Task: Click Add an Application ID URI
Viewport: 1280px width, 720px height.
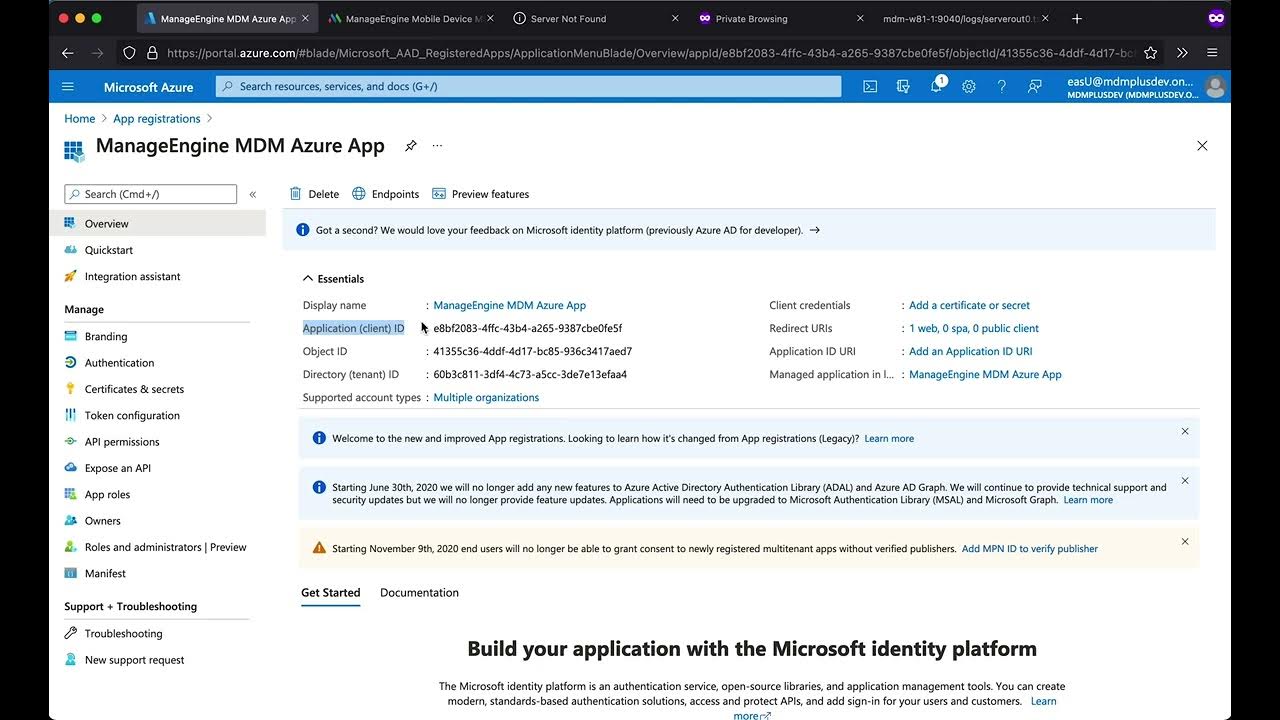Action: [970, 351]
